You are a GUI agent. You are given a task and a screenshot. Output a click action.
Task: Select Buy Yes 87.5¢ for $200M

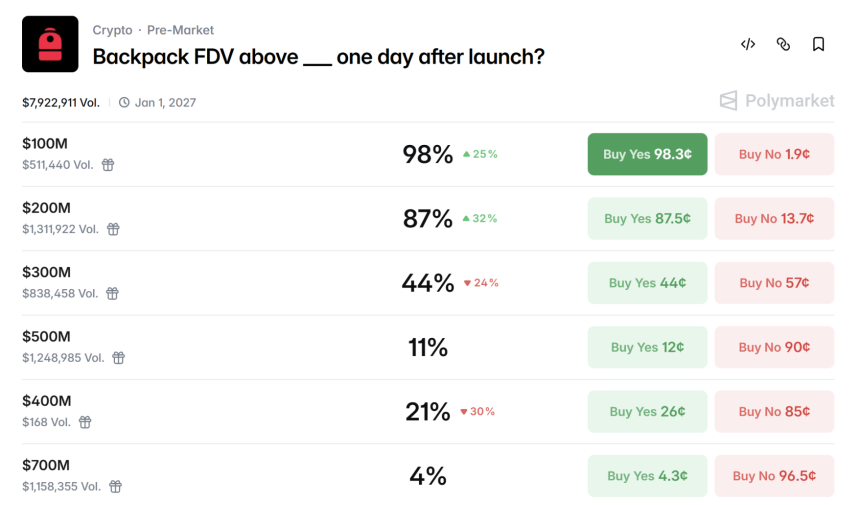coord(647,219)
